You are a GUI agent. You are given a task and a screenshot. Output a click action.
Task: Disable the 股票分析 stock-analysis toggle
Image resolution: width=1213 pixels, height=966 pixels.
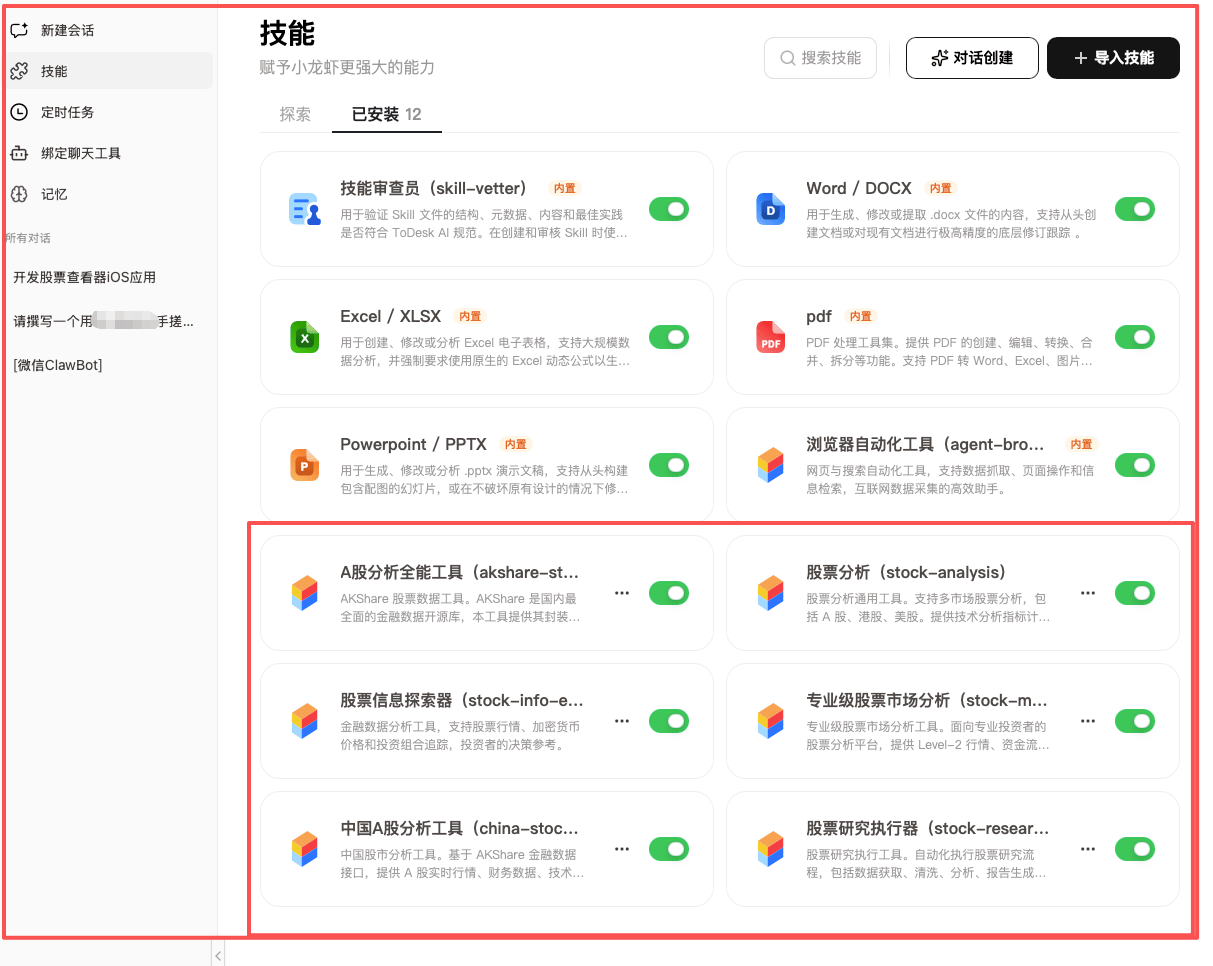coord(1135,593)
